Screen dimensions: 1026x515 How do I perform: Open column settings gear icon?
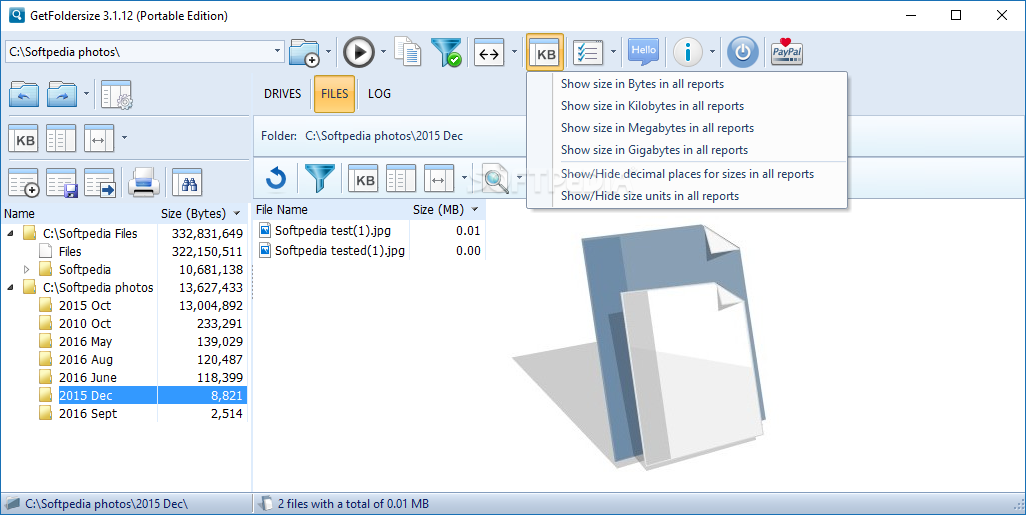(117, 95)
